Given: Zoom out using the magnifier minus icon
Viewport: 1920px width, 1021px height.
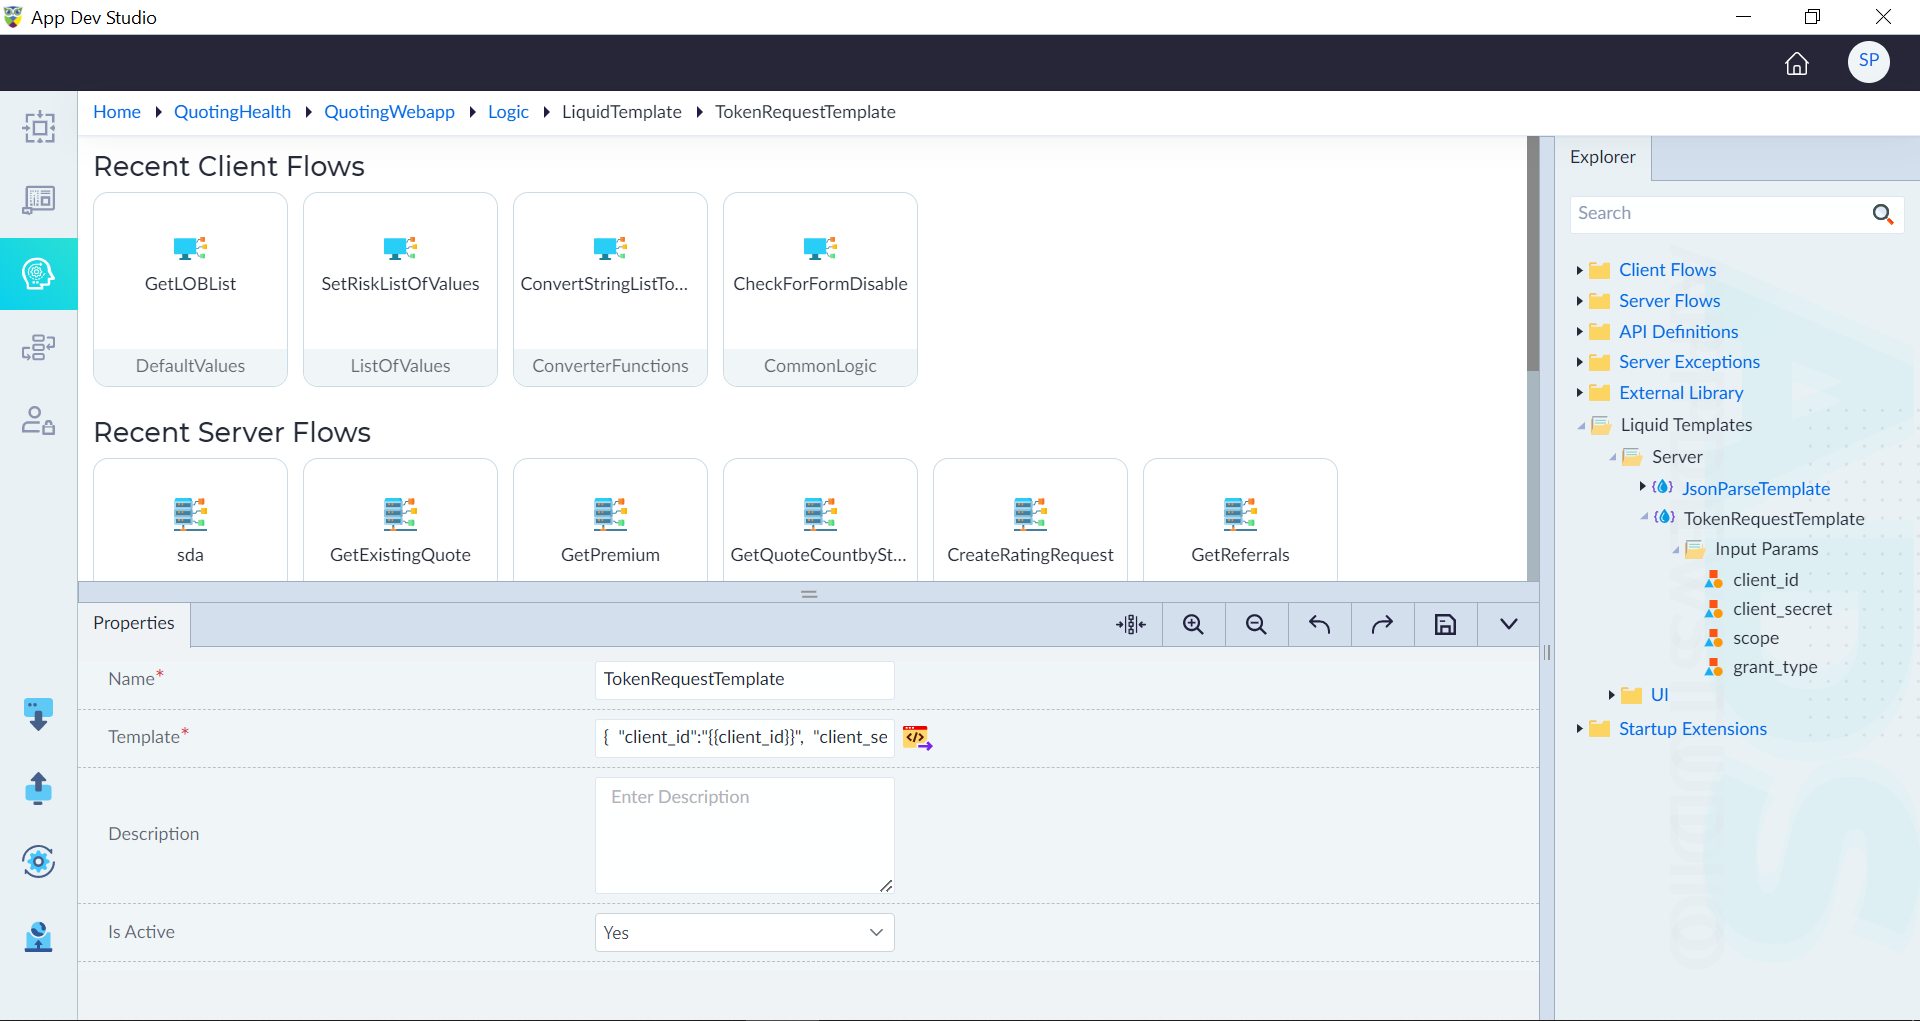Looking at the screenshot, I should [x=1256, y=625].
